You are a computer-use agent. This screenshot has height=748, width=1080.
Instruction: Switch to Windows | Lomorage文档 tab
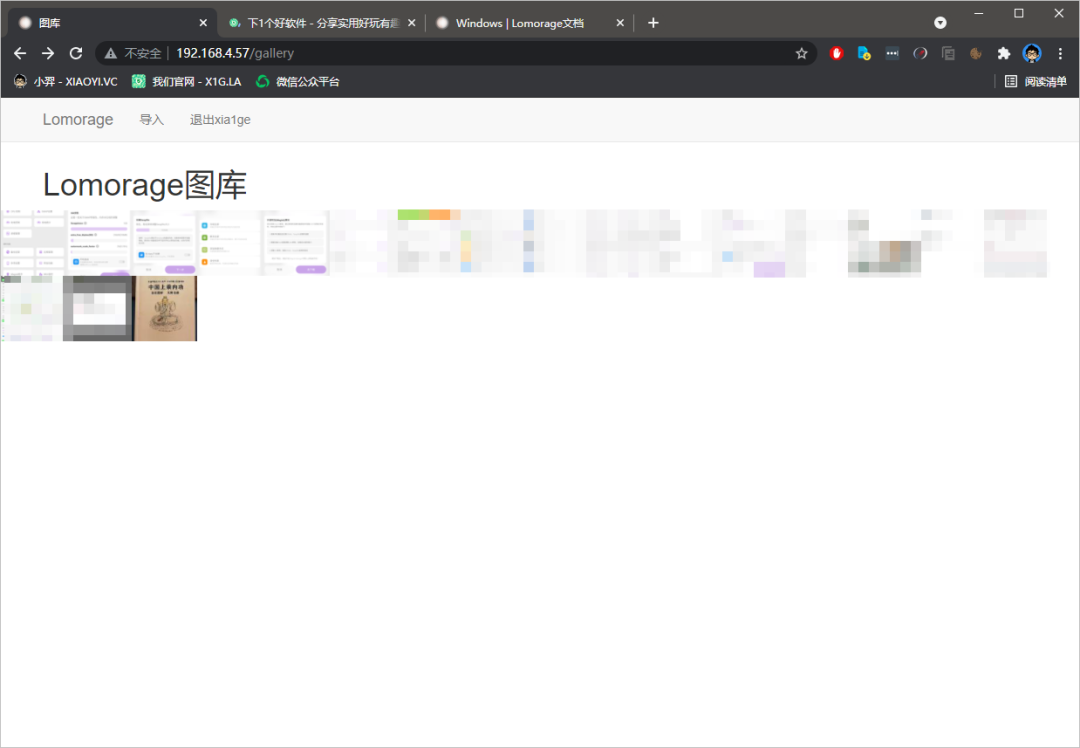pyautogui.click(x=529, y=23)
